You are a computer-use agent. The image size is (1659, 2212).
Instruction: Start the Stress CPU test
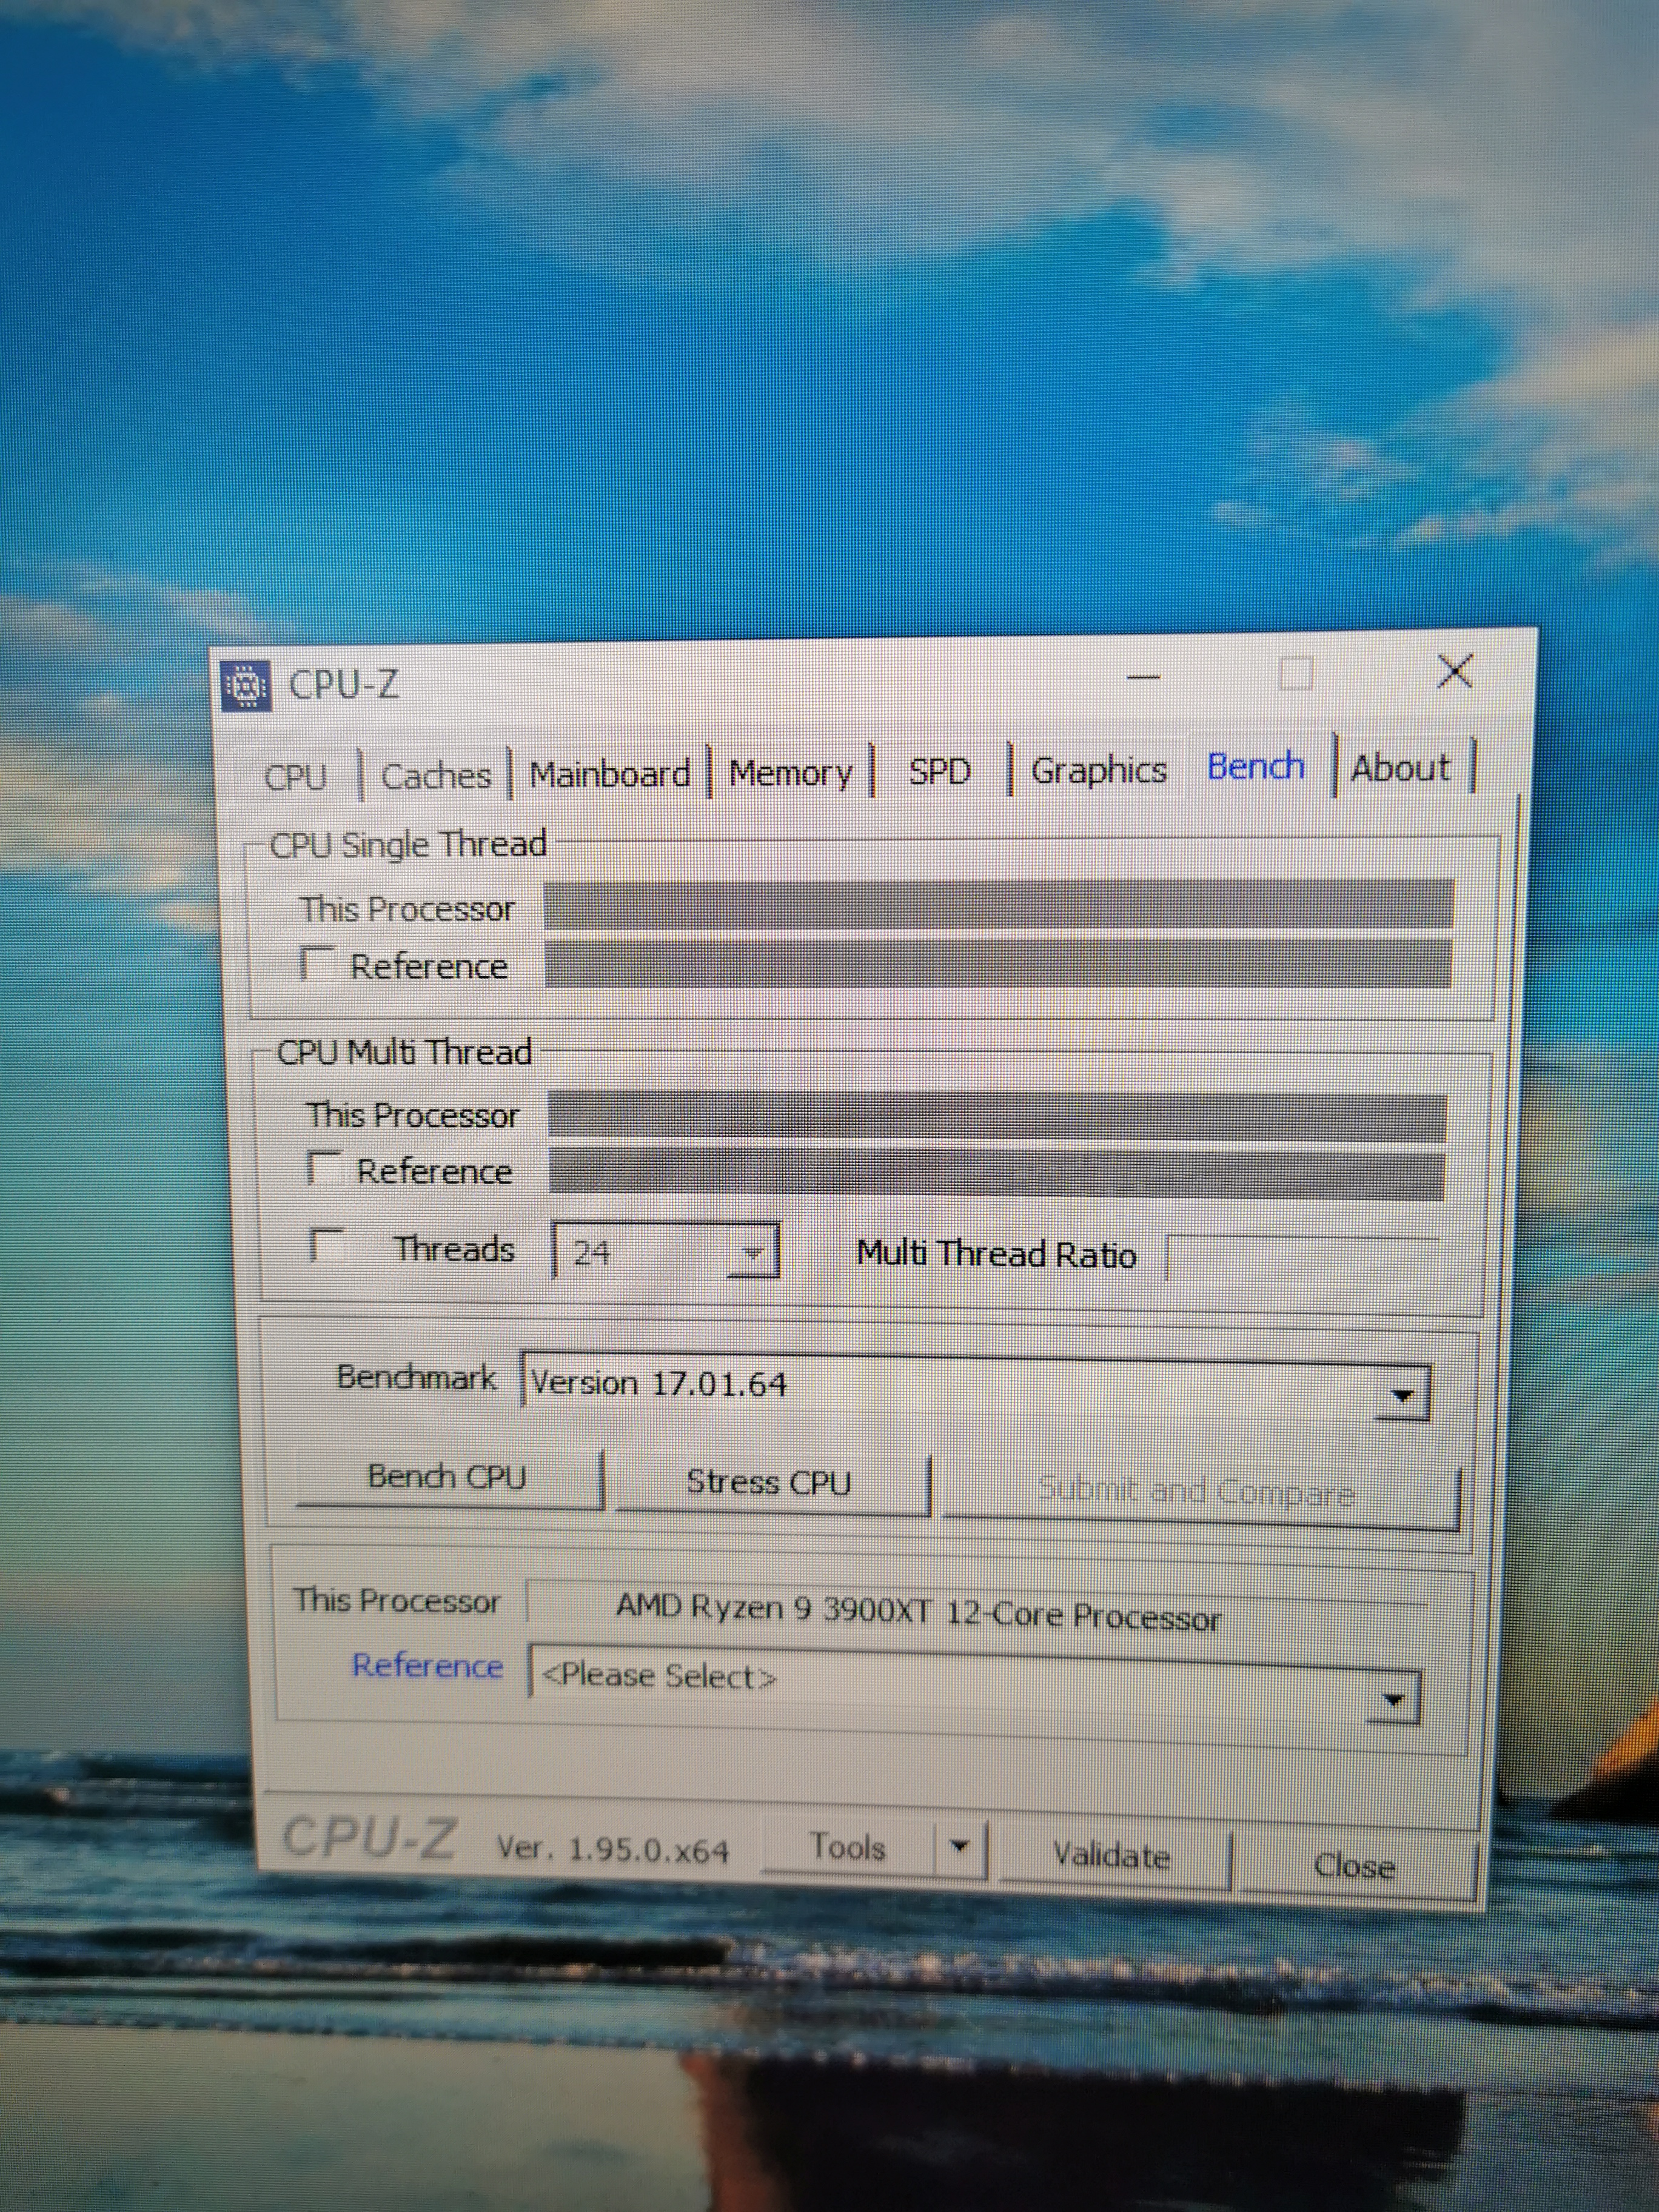(768, 1482)
